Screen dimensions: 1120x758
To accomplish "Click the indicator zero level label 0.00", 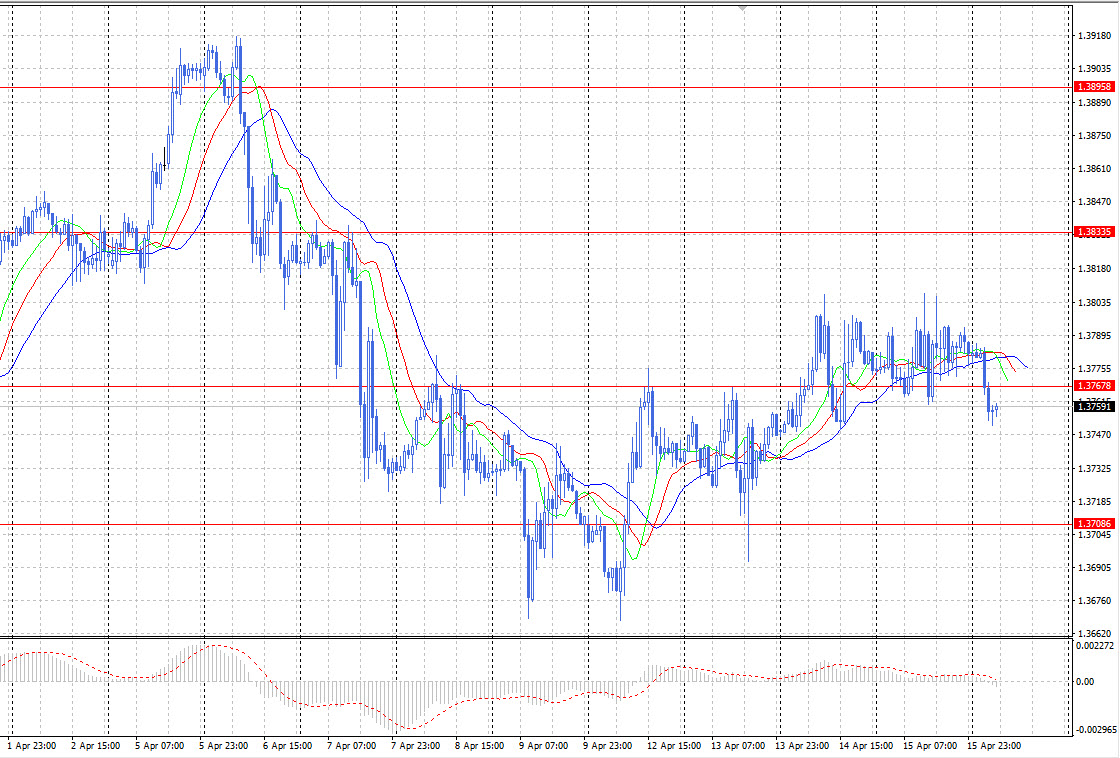I will 1085,682.
